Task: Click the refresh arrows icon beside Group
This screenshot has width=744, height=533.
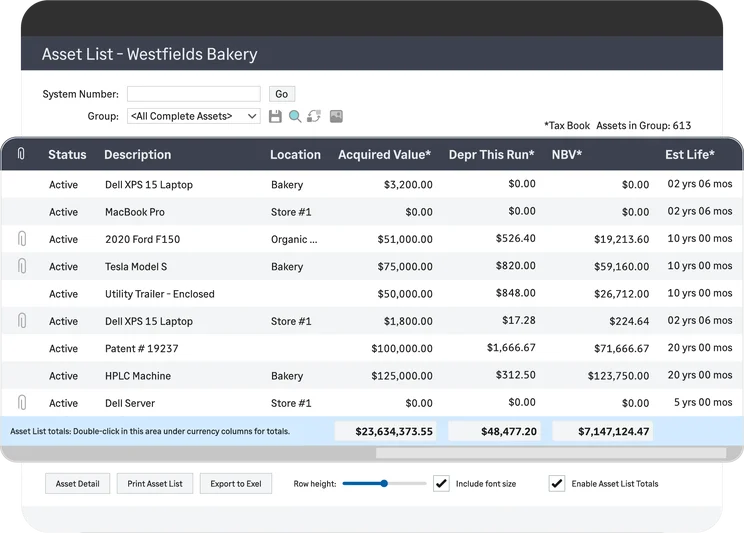Action: pyautogui.click(x=314, y=116)
